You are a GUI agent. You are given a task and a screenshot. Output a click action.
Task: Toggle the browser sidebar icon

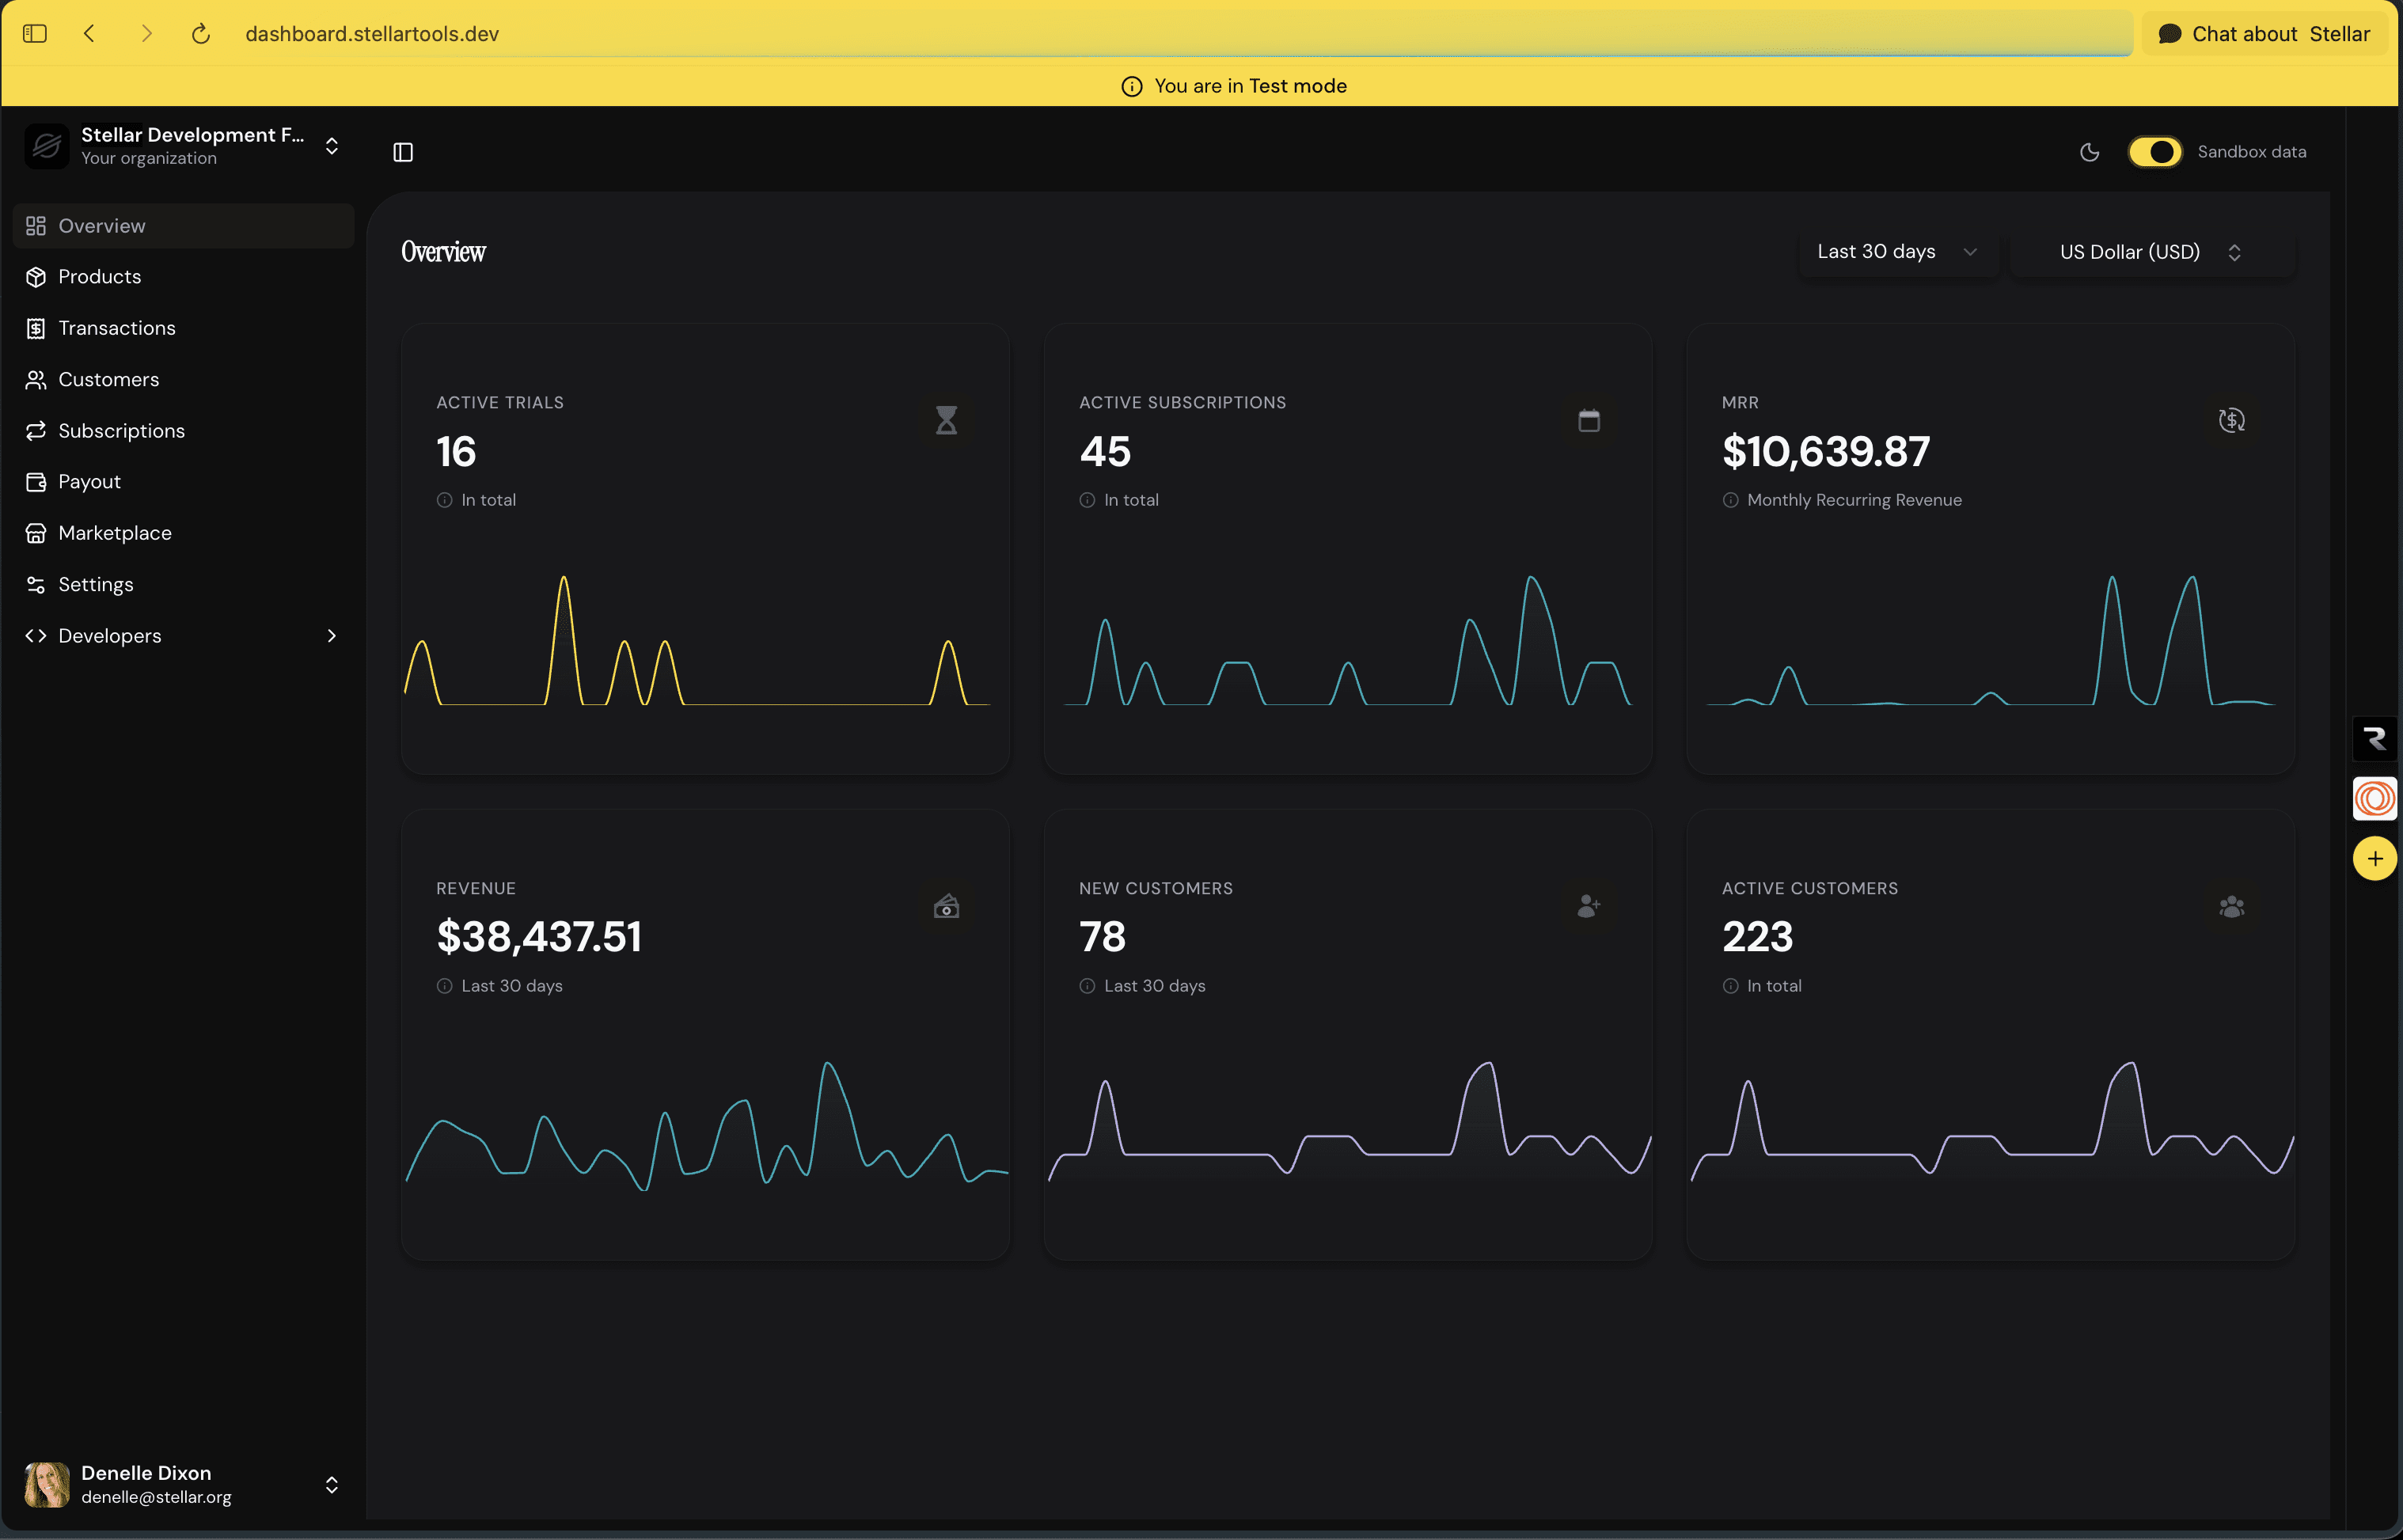click(35, 34)
